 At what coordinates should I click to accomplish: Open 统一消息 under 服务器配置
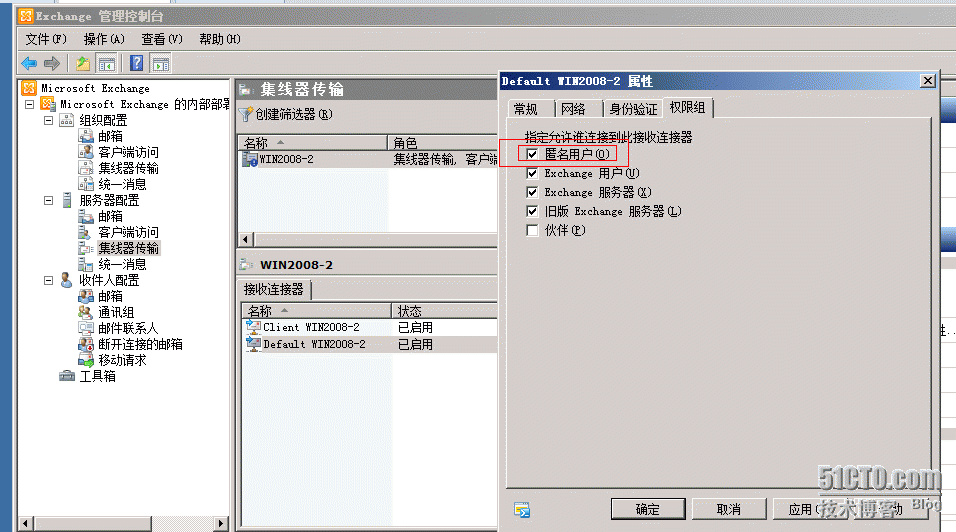122,264
